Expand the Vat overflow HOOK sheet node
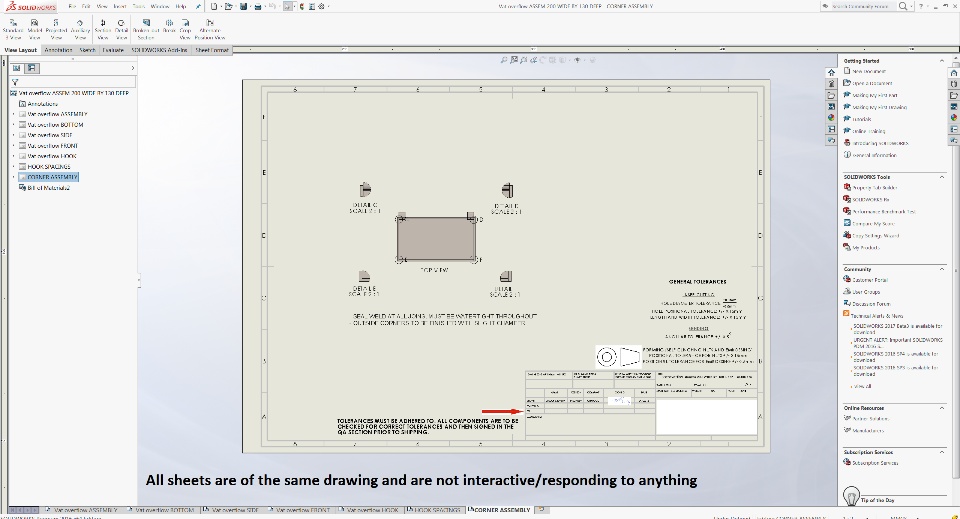This screenshot has height=519, width=960. point(13,156)
